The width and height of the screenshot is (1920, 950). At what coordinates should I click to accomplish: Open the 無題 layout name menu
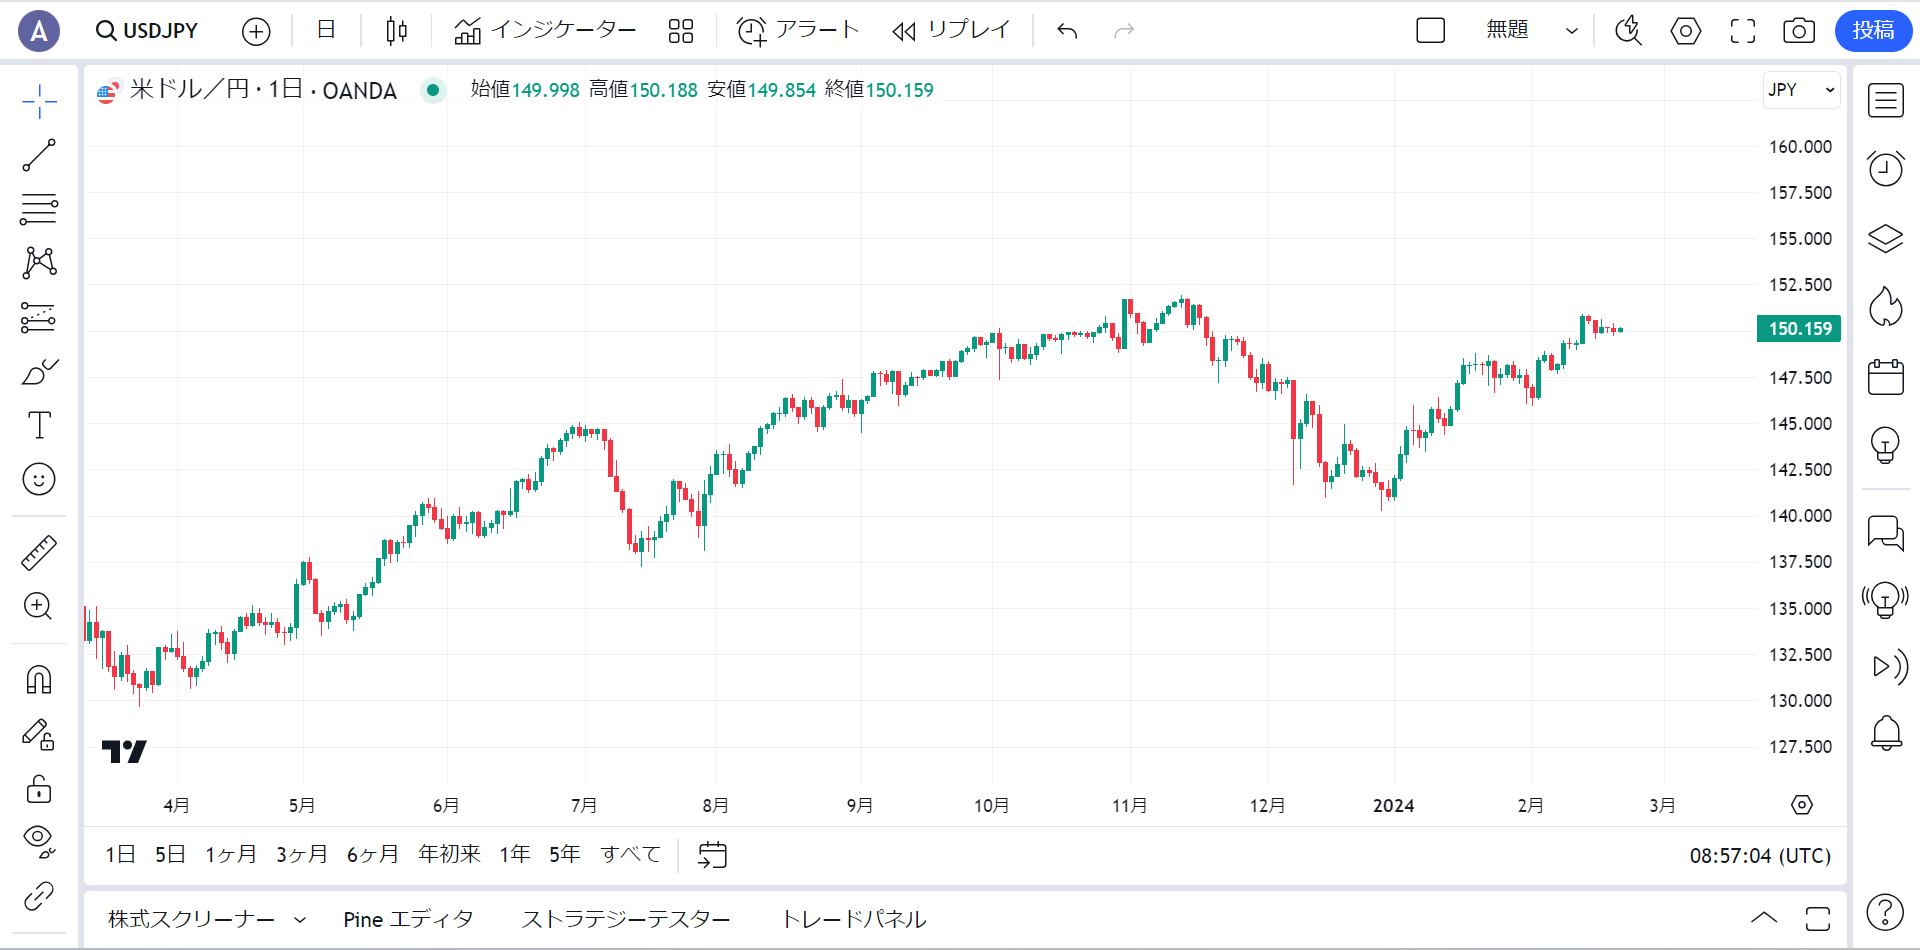[x=1507, y=30]
